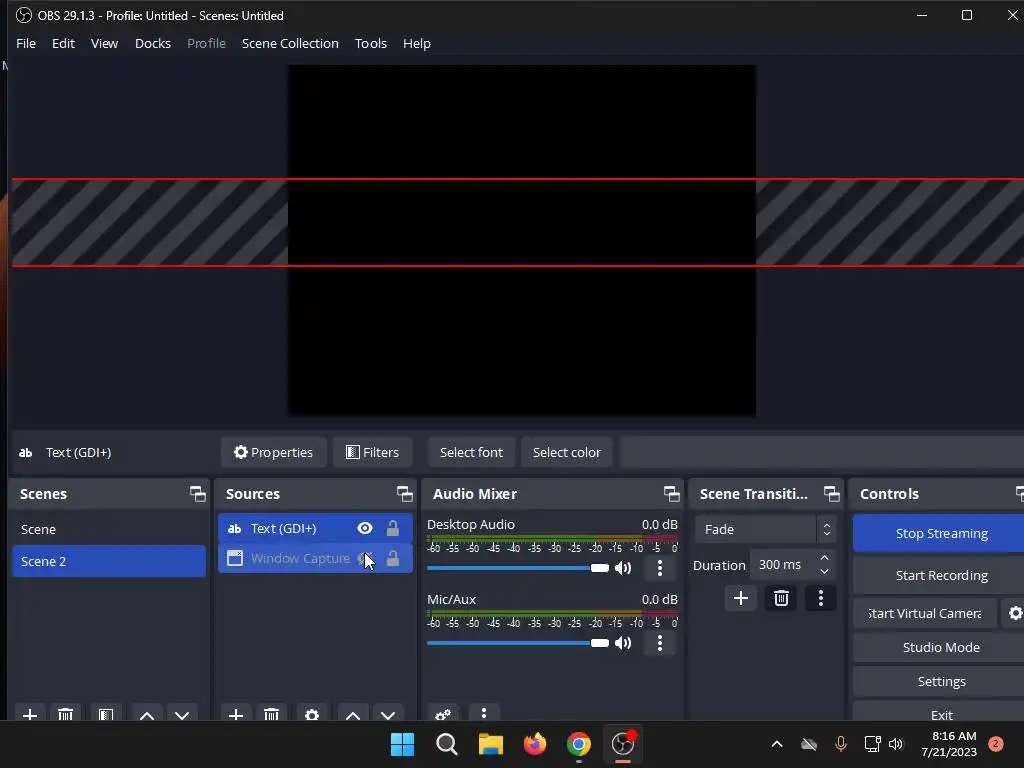Open the View menu
This screenshot has width=1024, height=768.
[104, 43]
